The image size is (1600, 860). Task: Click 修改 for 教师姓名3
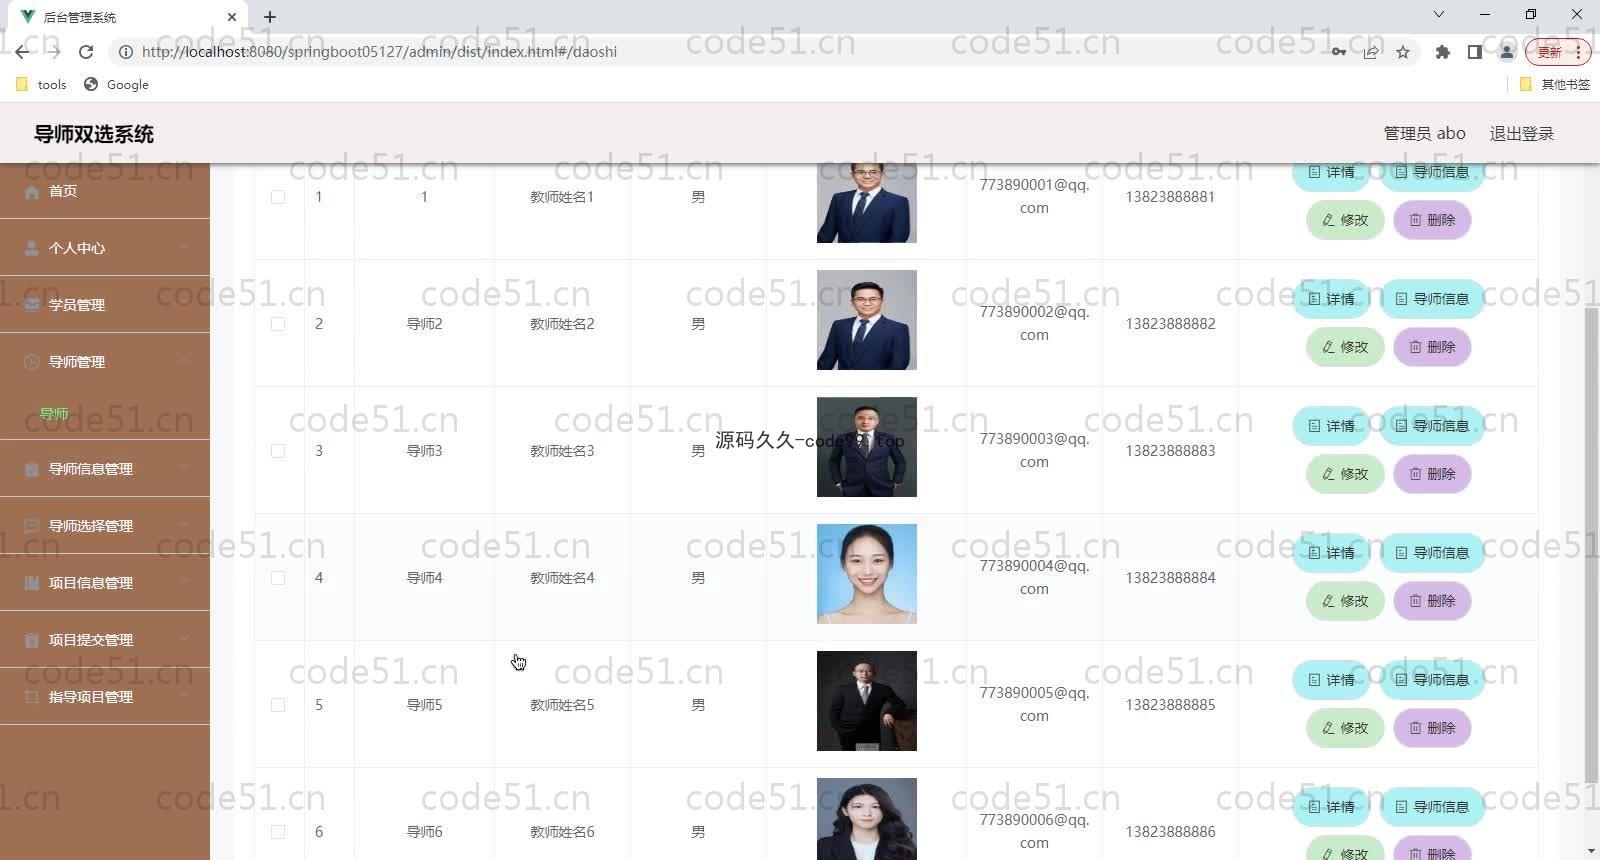tap(1345, 474)
